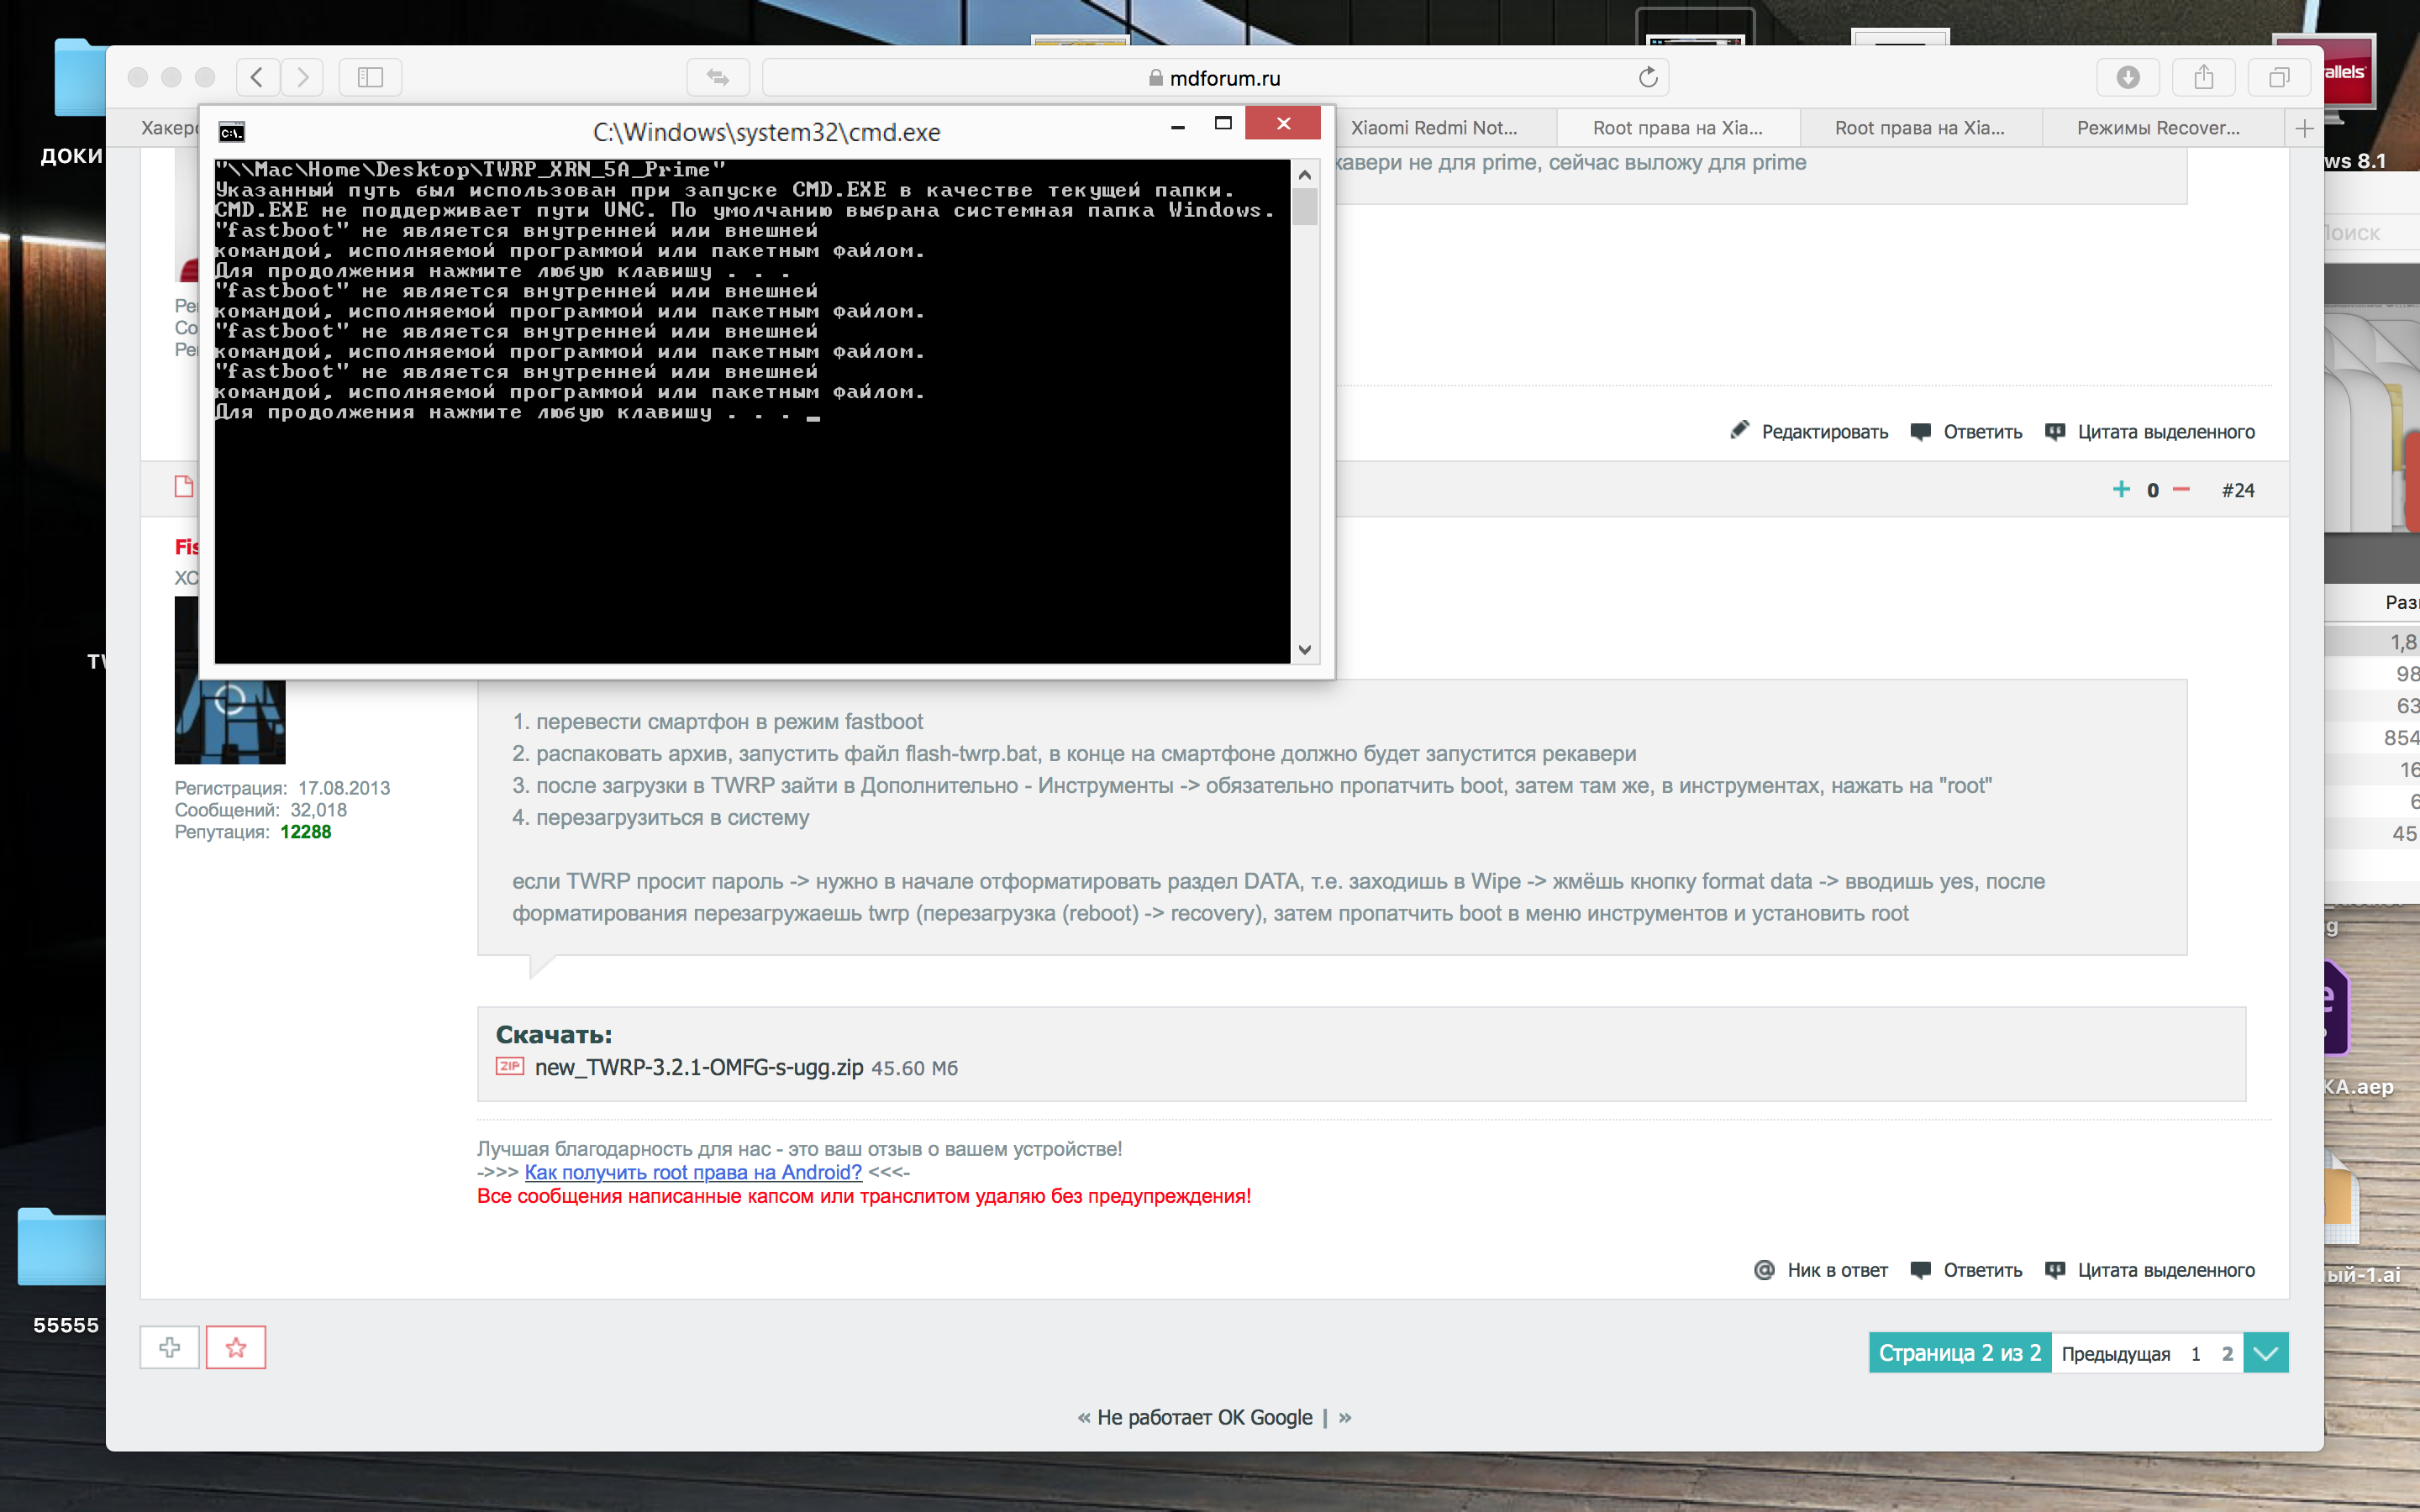The width and height of the screenshot is (2420, 1512).
Task: Reload the mdforum.ru page
Action: pyautogui.click(x=1648, y=77)
